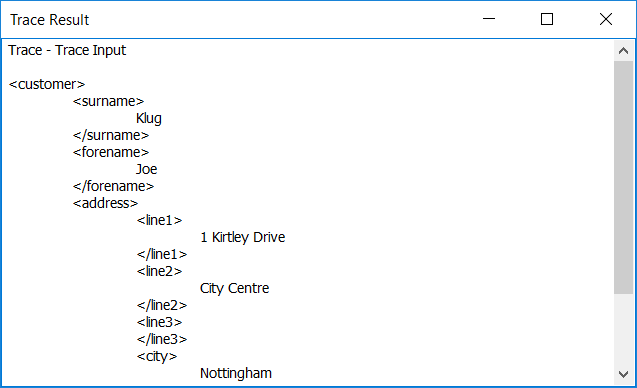The image size is (637, 388).
Task: Click the opening surname tag
Action: (108, 101)
